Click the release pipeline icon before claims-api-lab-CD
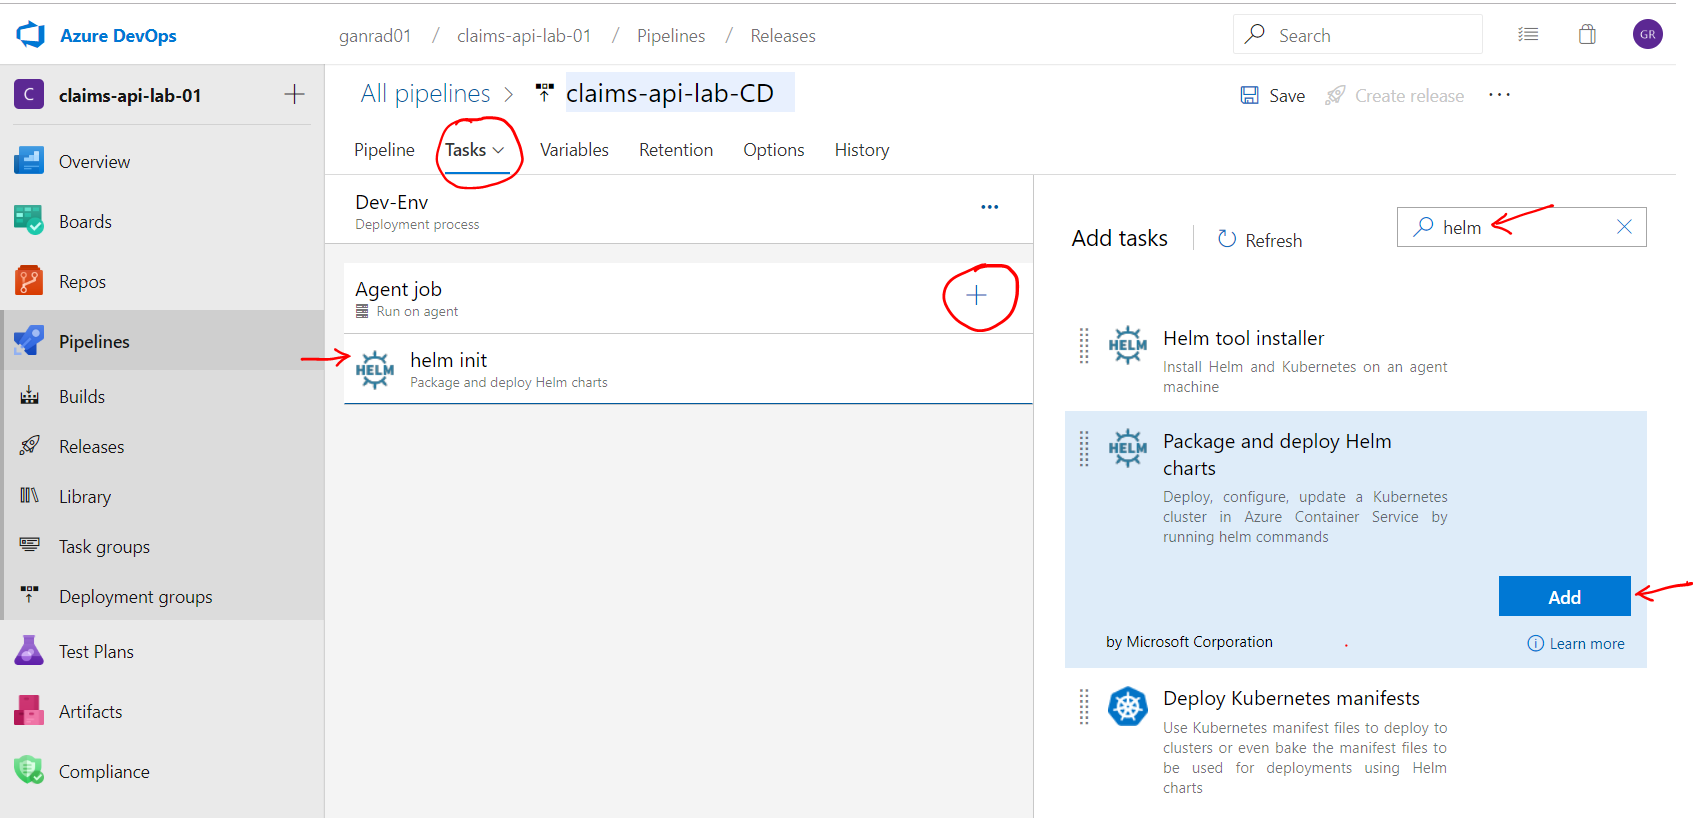Viewport: 1693px width, 818px height. (x=544, y=93)
